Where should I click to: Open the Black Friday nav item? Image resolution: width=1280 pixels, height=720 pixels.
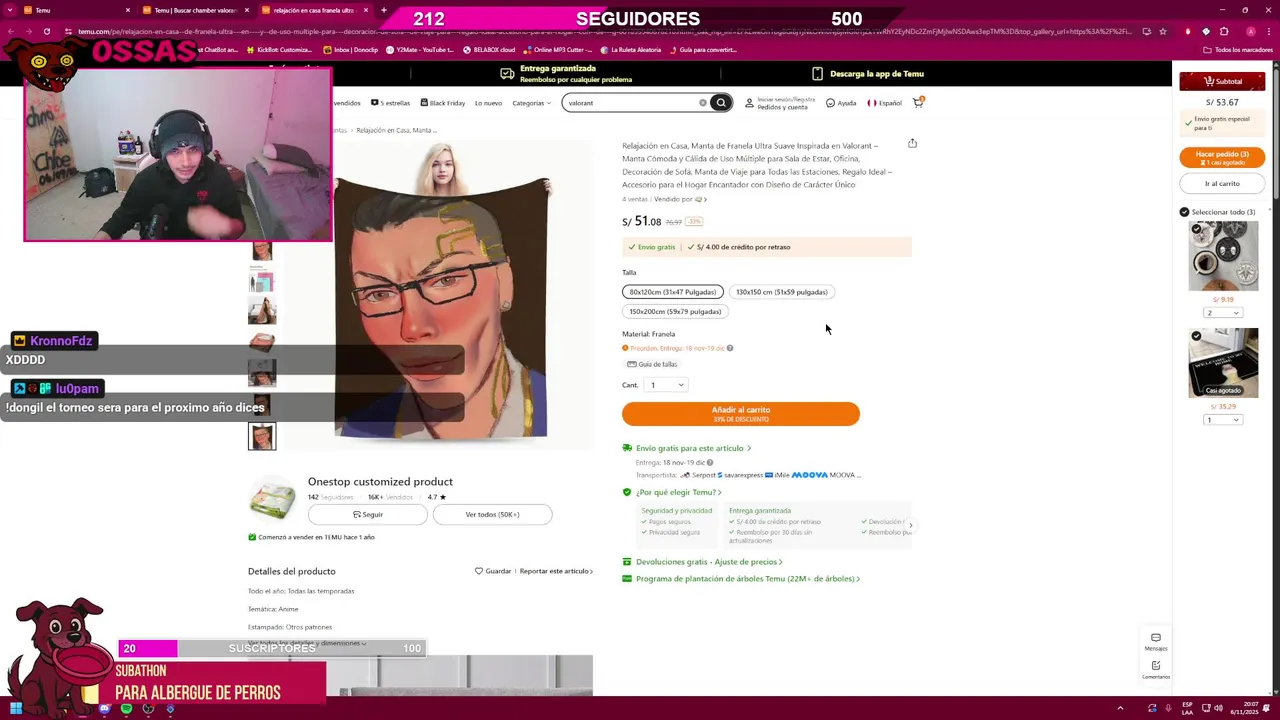(442, 103)
